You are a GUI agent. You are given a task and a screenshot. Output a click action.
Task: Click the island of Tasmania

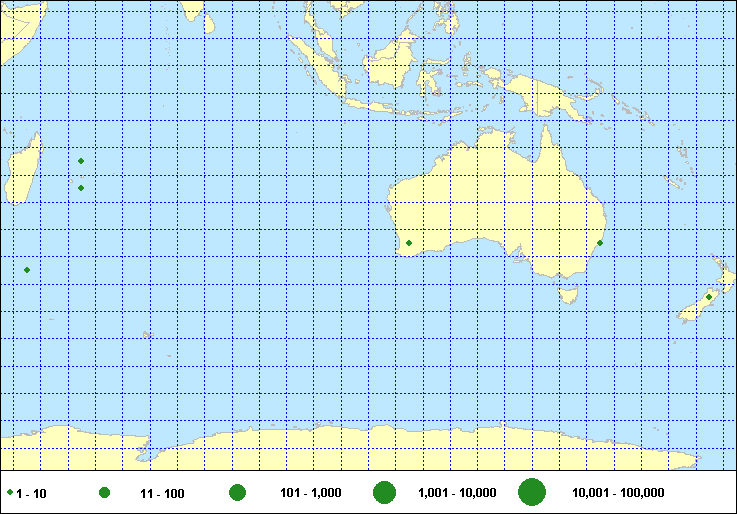click(x=570, y=295)
